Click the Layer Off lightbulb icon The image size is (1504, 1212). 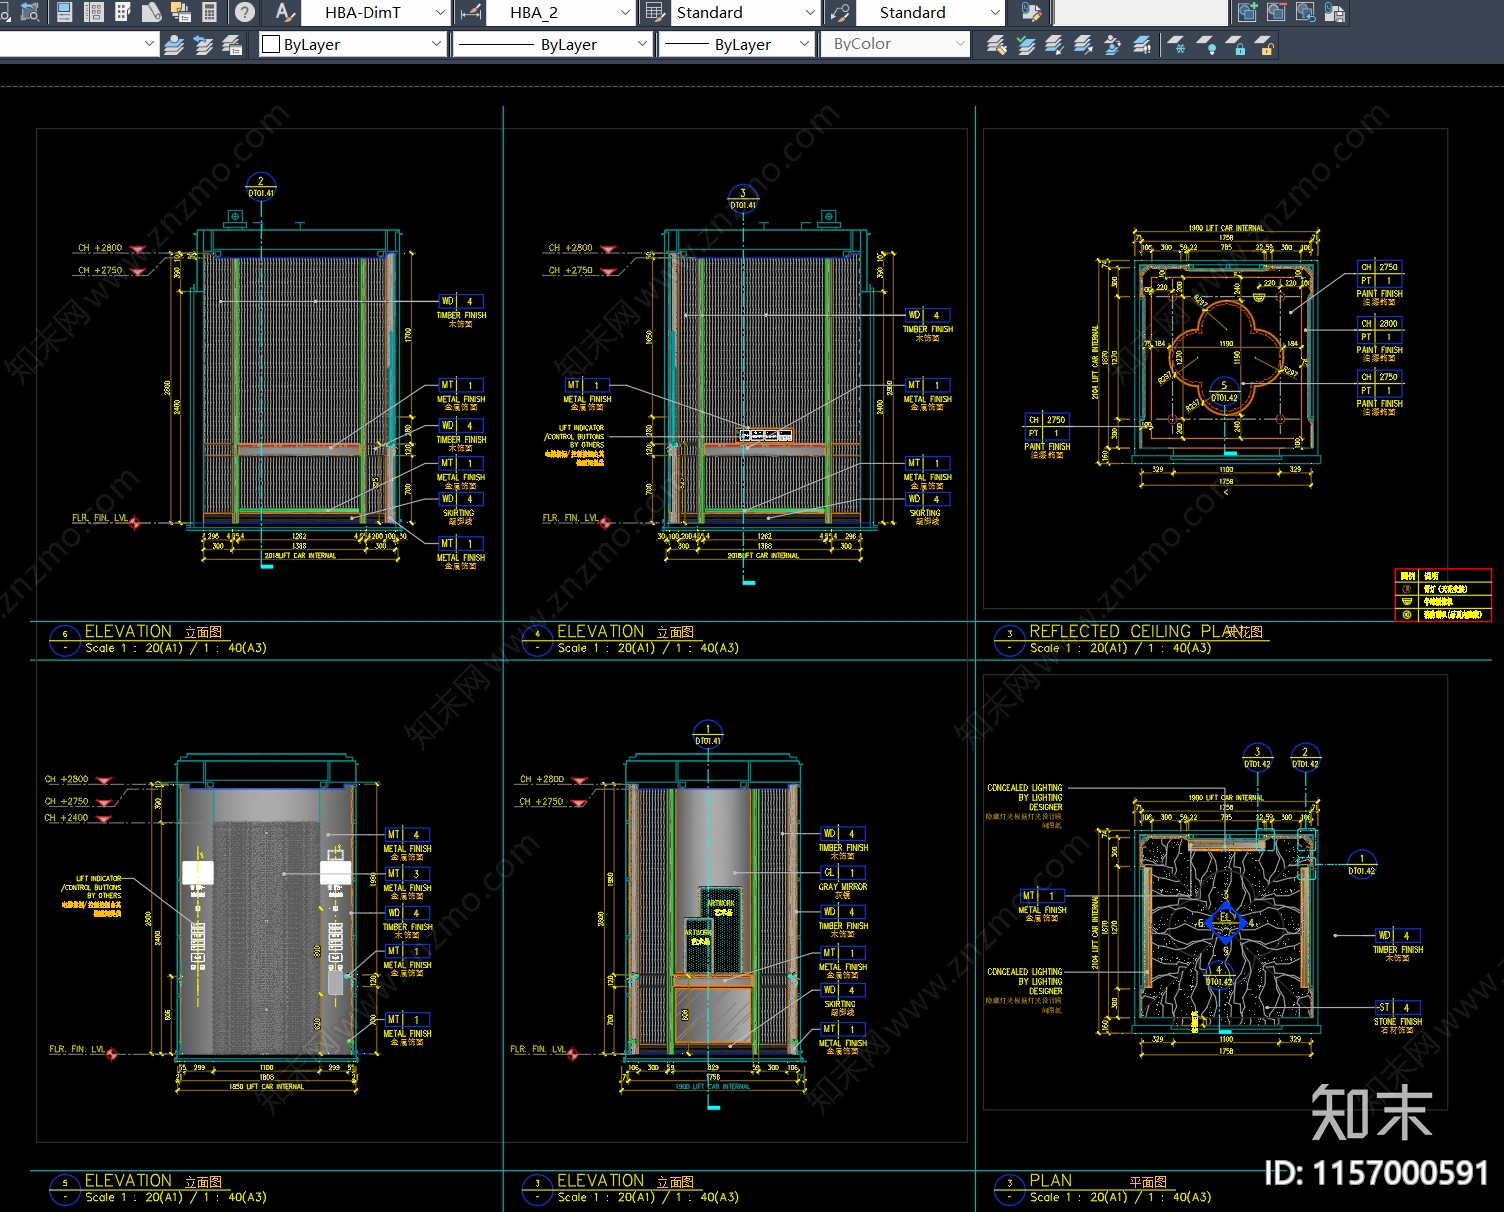click(1206, 44)
